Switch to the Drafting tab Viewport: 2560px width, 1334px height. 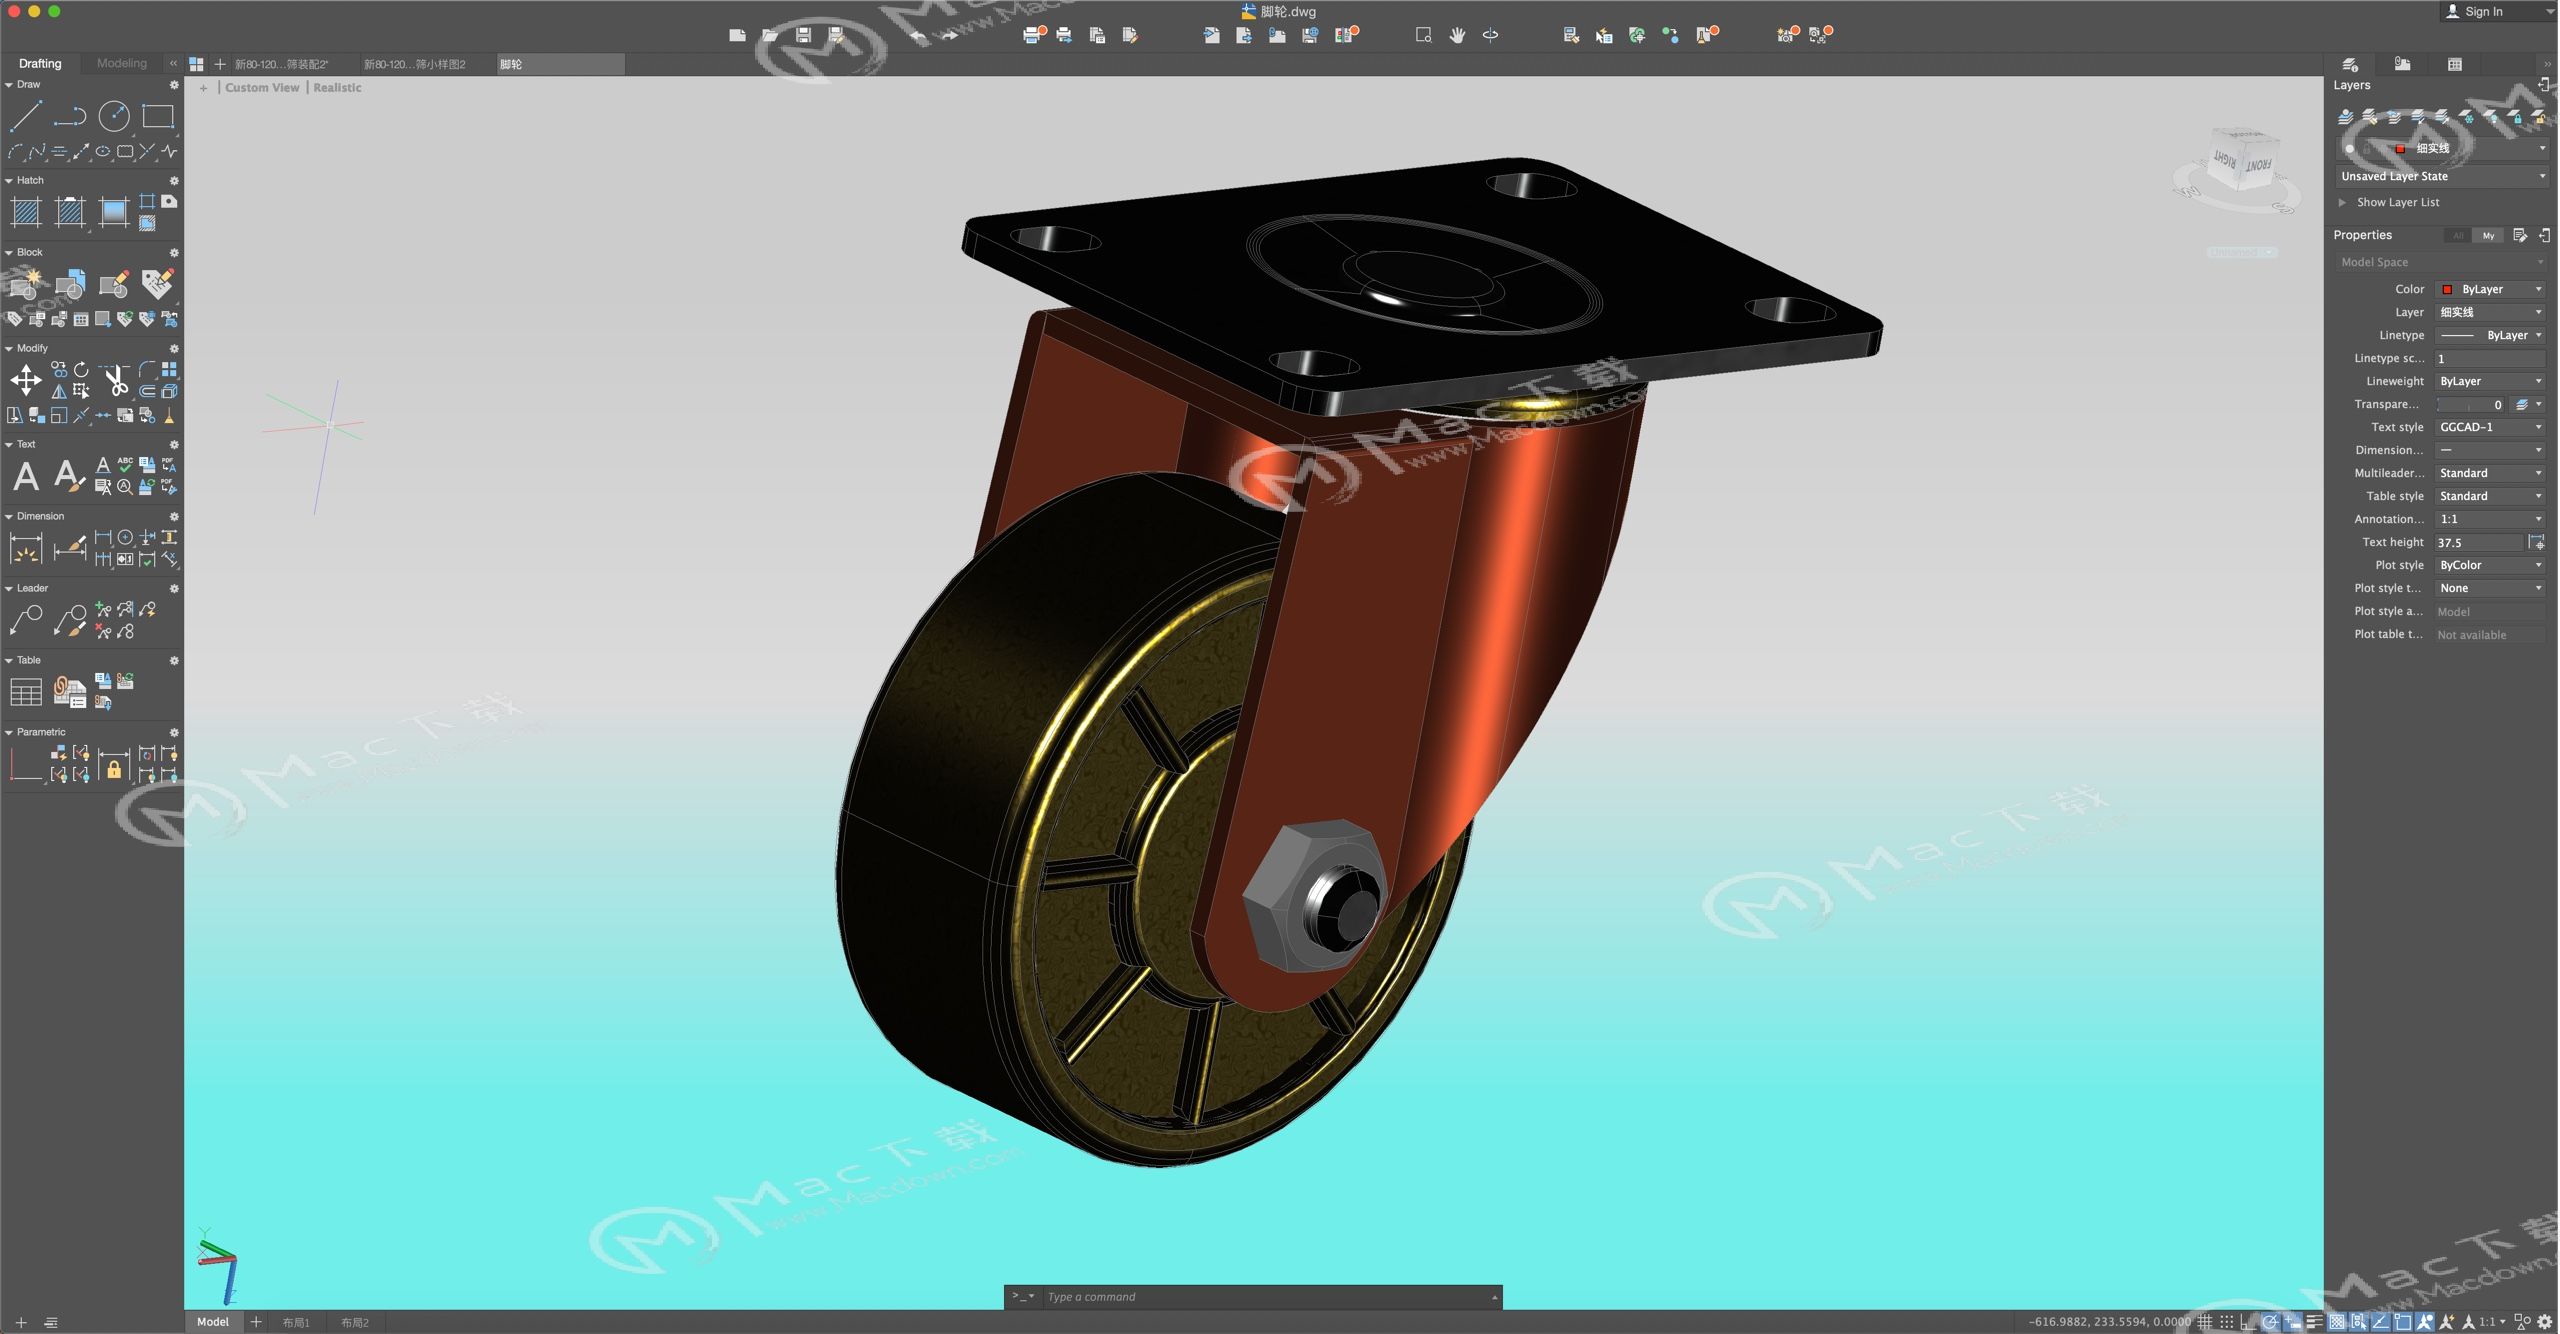(40, 63)
